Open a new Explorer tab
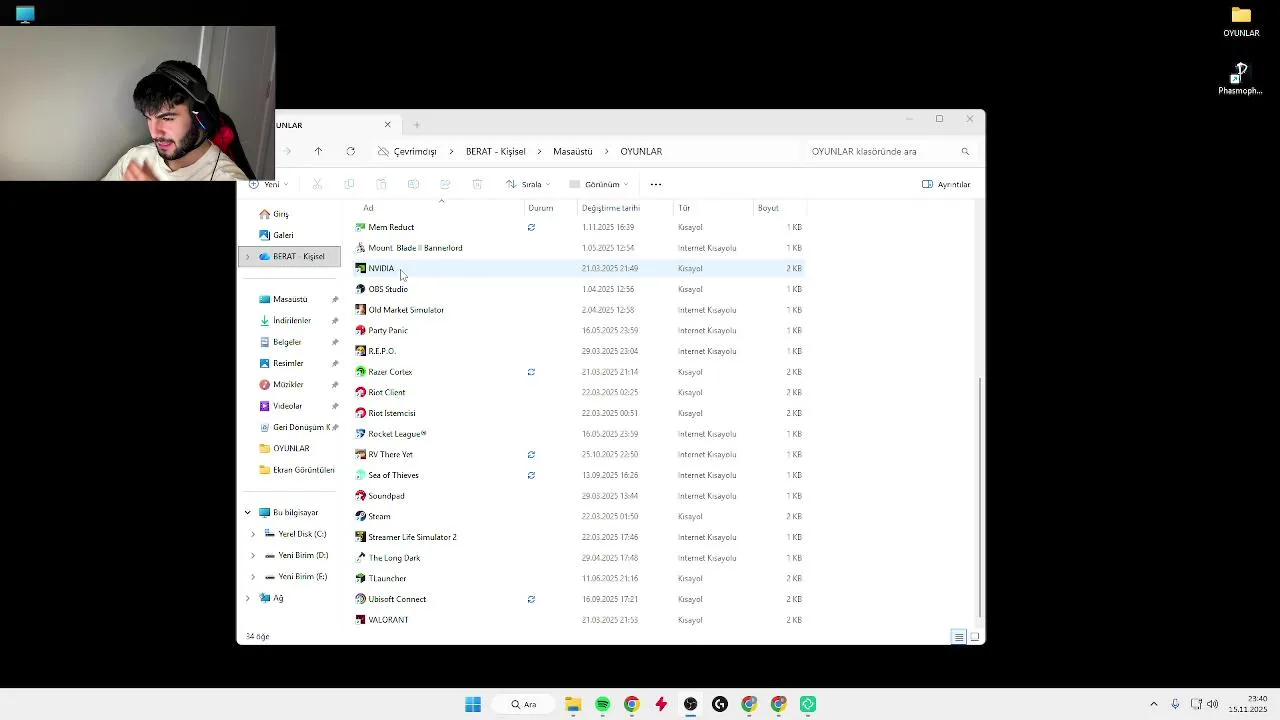The height and width of the screenshot is (720, 1280). click(x=416, y=125)
